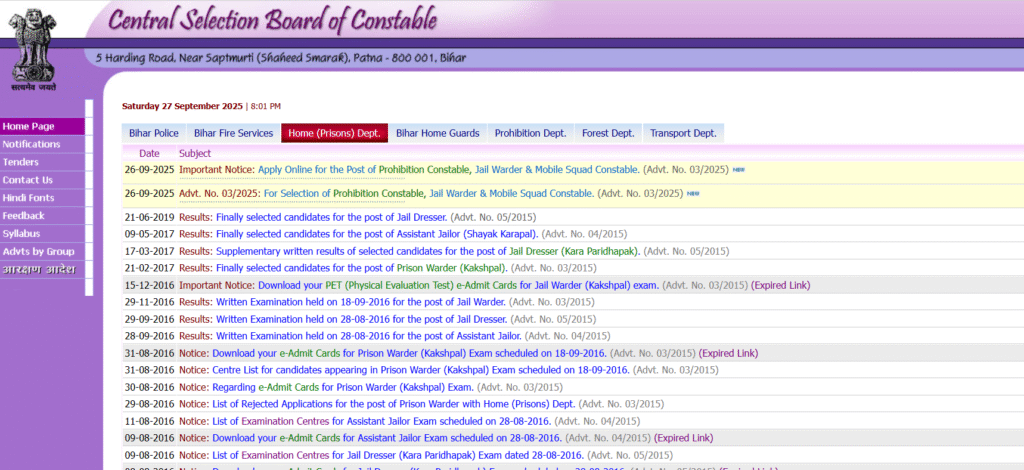Switch to the Bihar Fire Services tab
This screenshot has height=470, width=1024.
click(233, 133)
